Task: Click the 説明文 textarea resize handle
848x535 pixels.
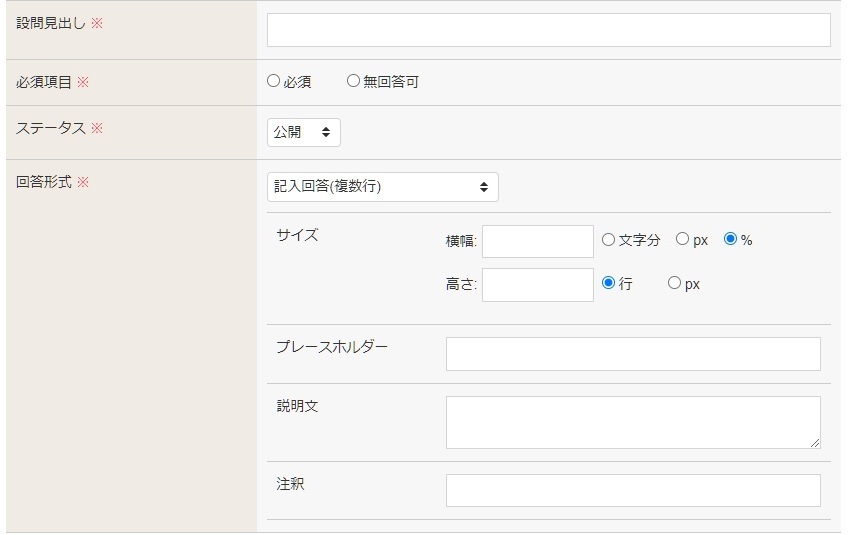Action: pyautogui.click(x=815, y=443)
